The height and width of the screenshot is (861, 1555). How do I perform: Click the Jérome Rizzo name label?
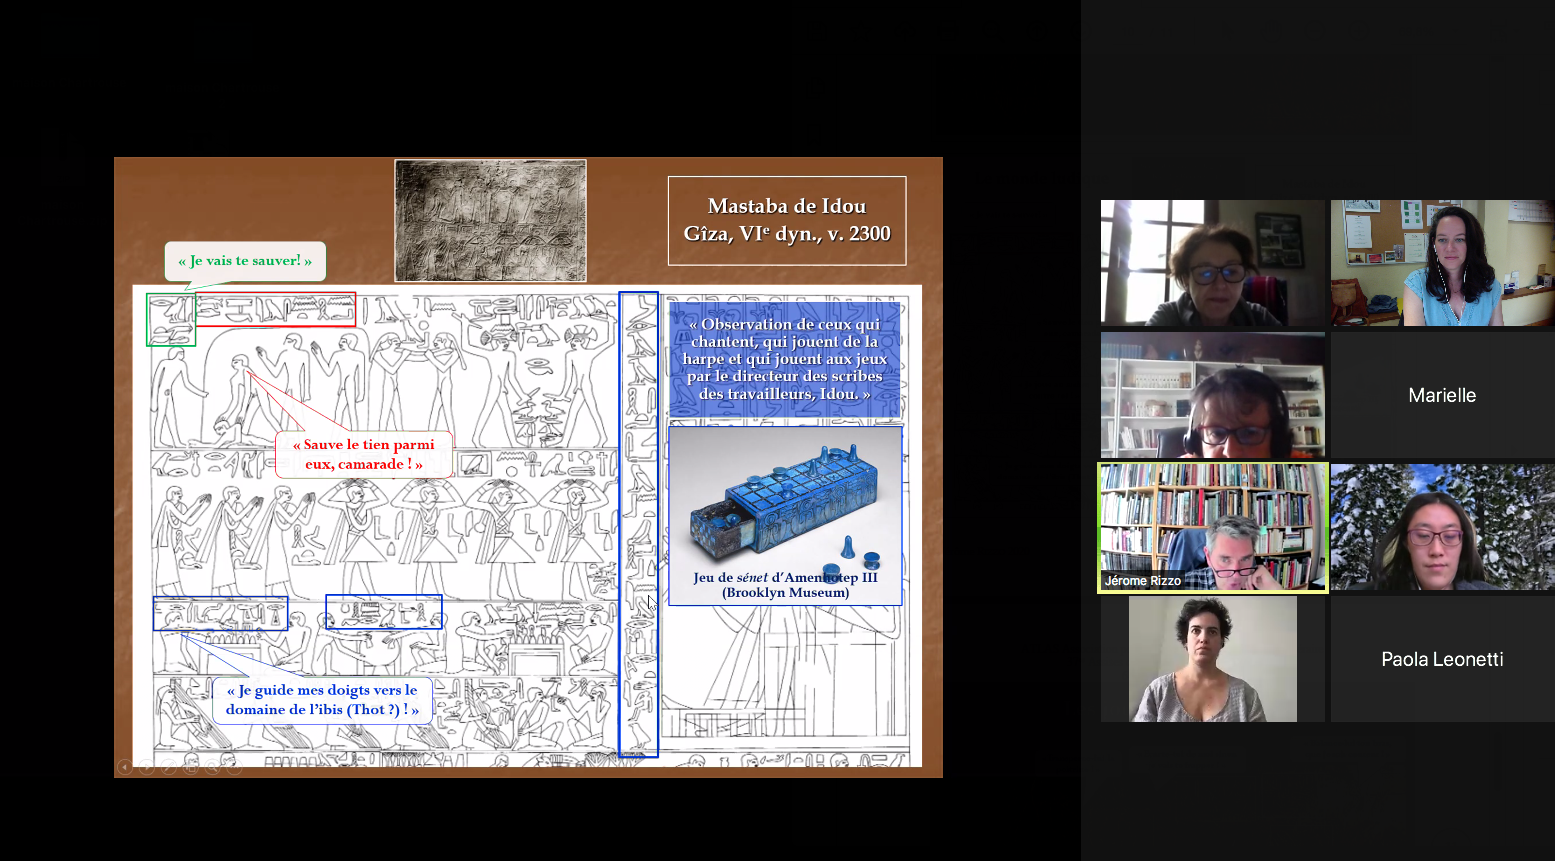point(1142,581)
